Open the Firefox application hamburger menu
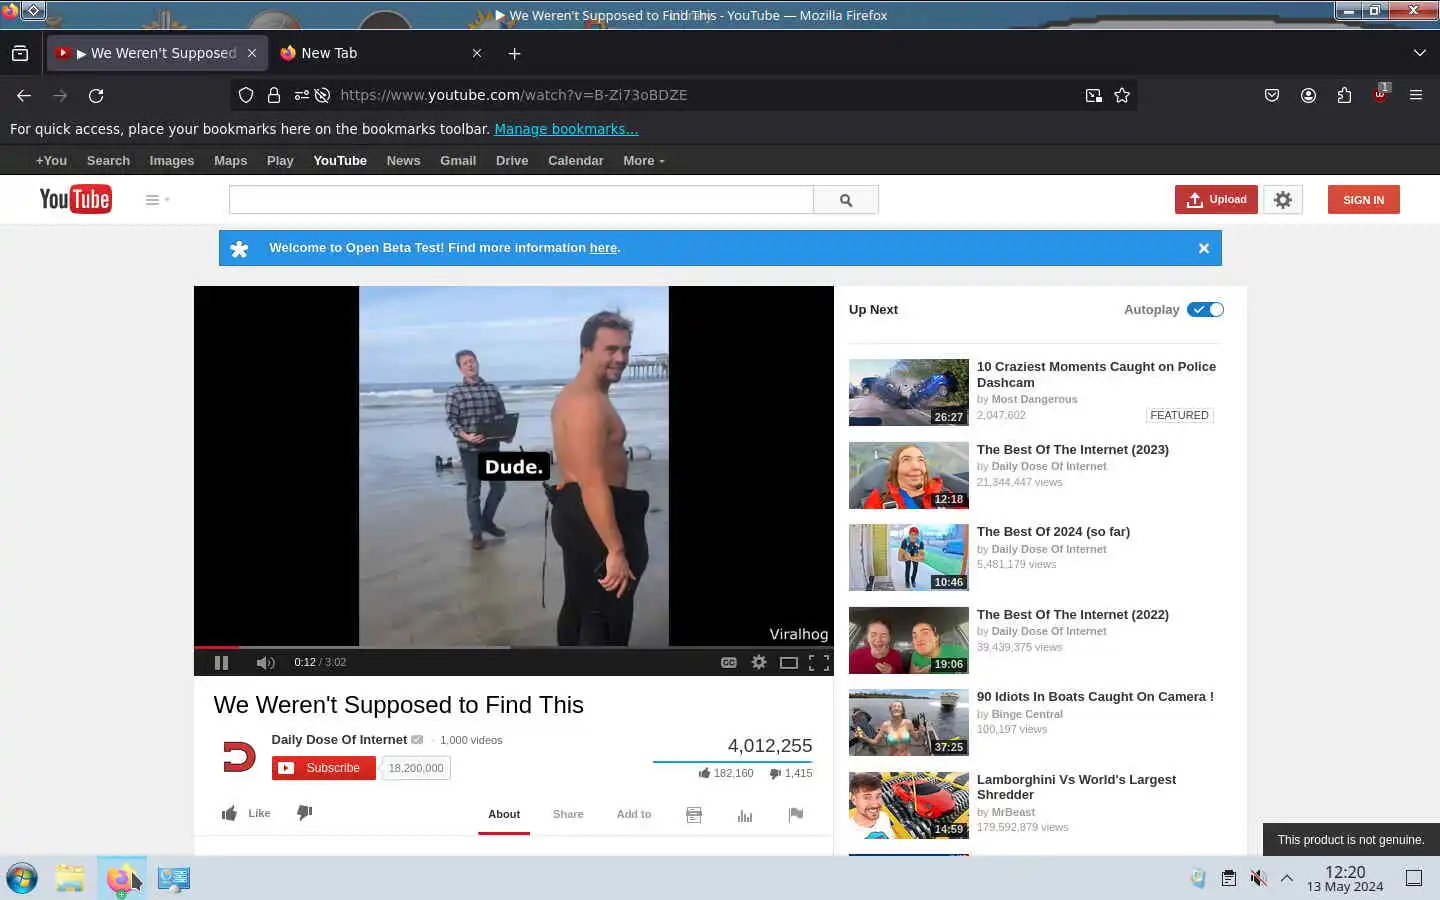Image resolution: width=1440 pixels, height=900 pixels. click(1416, 95)
